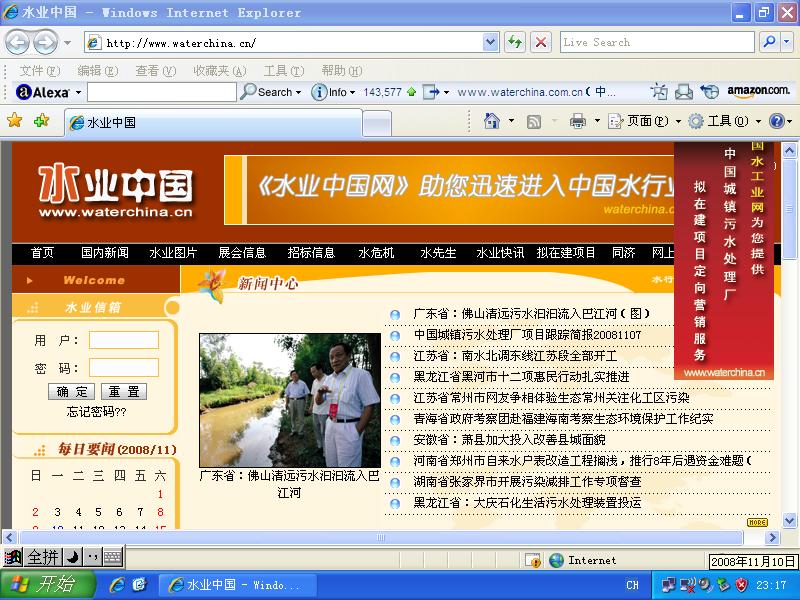The width and height of the screenshot is (800, 600).
Task: Click the 确定 login button
Action: (72, 391)
